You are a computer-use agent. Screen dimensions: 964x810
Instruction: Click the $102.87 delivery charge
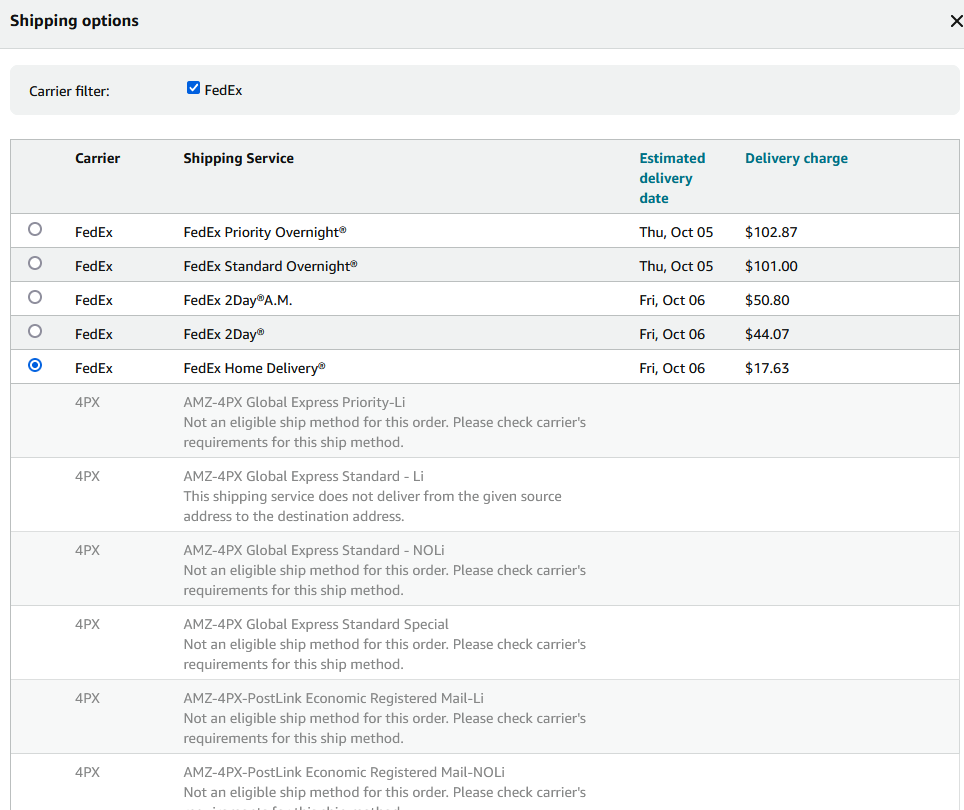(x=771, y=232)
